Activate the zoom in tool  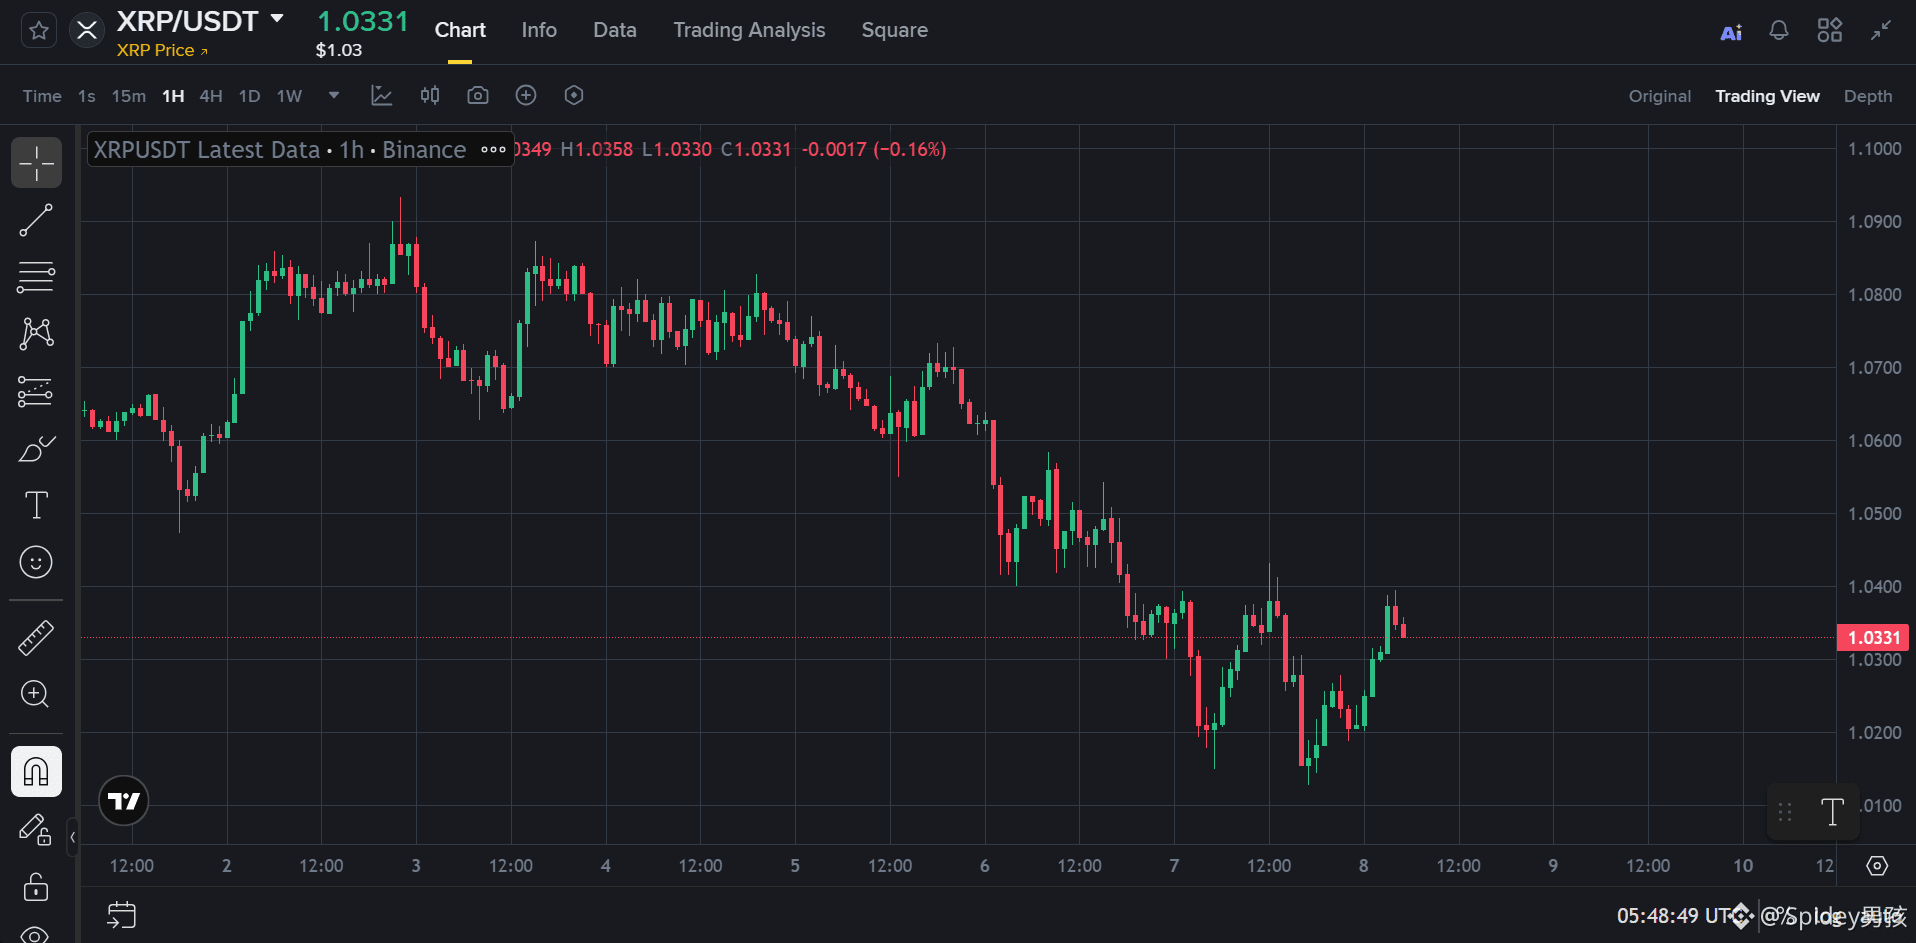36,694
